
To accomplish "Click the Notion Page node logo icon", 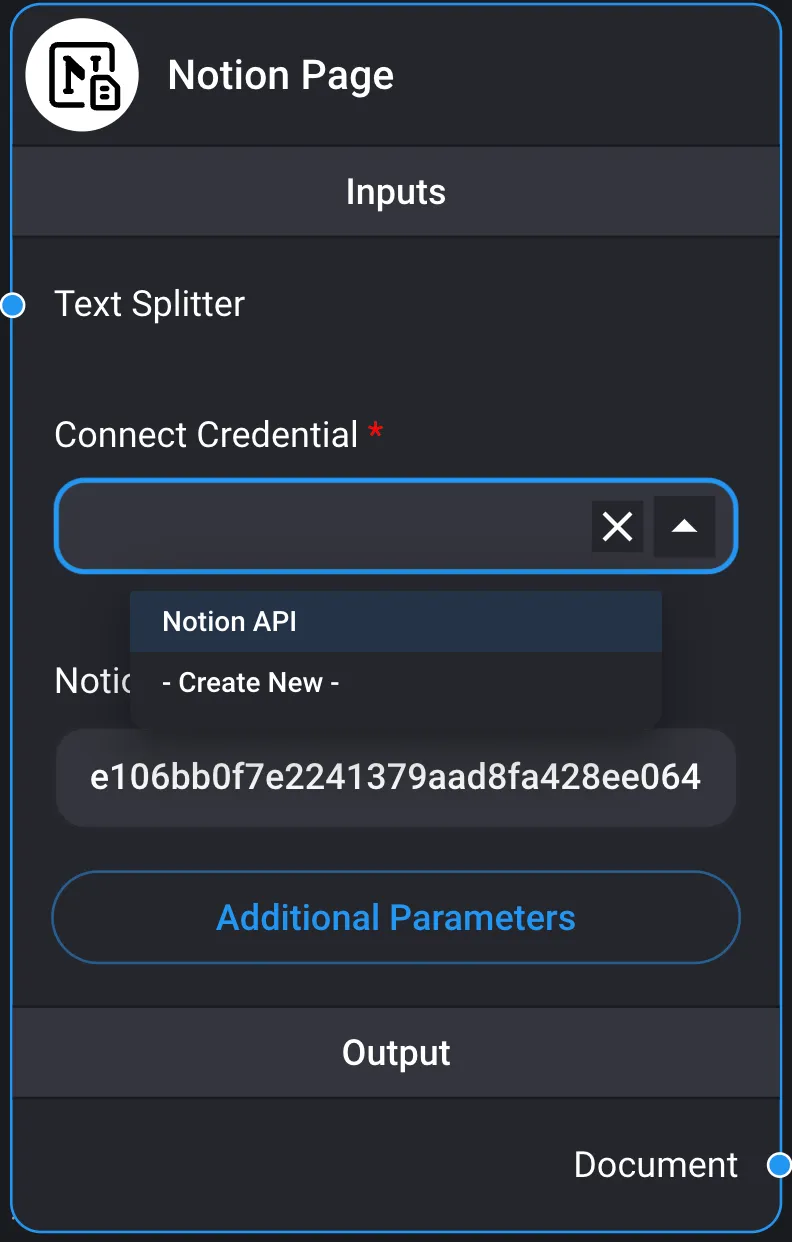I will point(81,75).
